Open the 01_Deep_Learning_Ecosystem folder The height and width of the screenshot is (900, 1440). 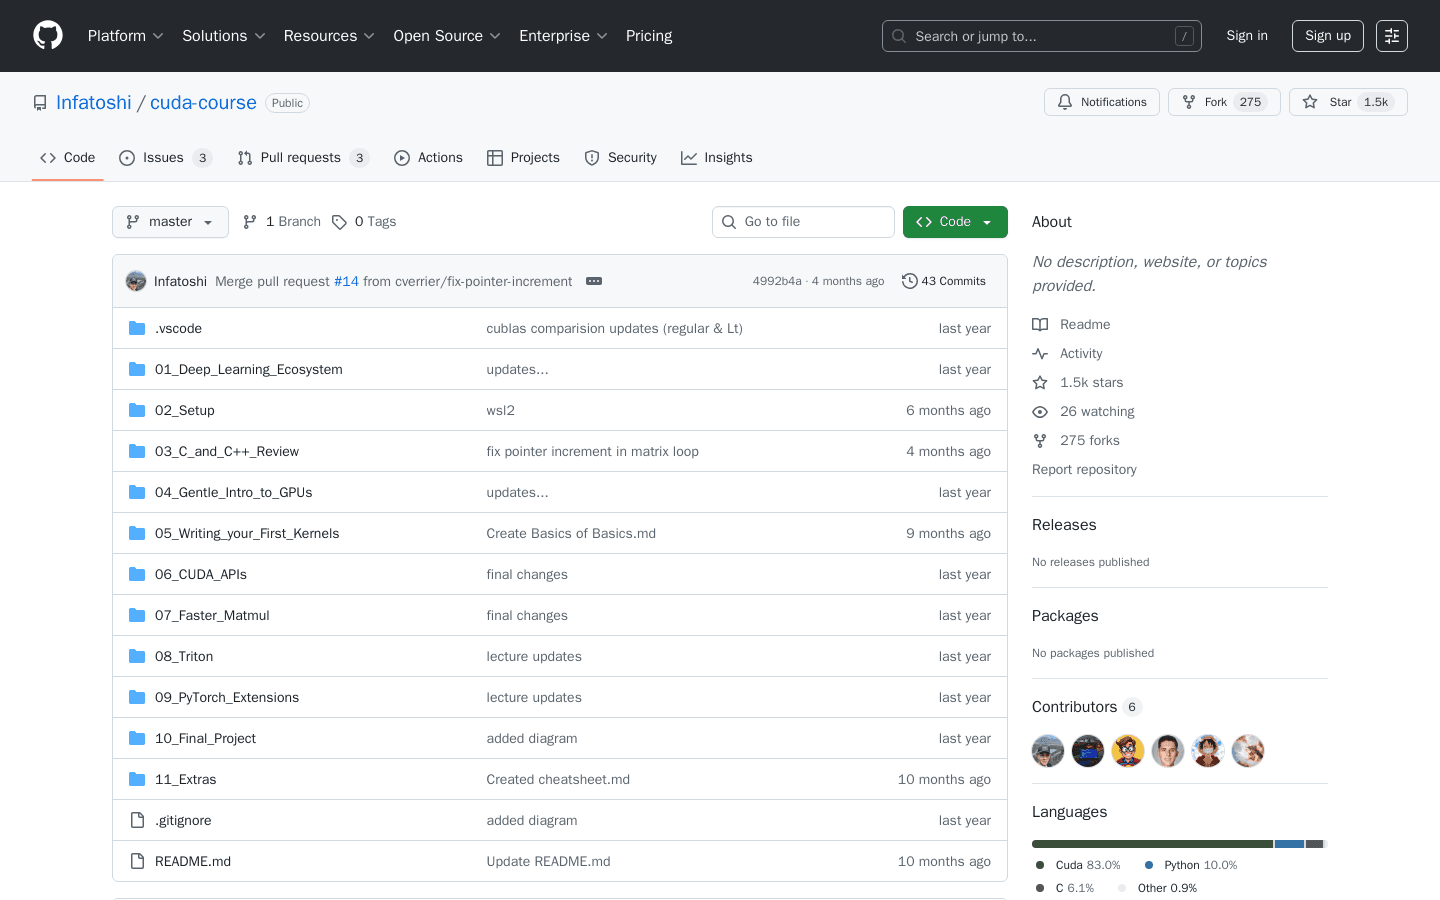(249, 369)
